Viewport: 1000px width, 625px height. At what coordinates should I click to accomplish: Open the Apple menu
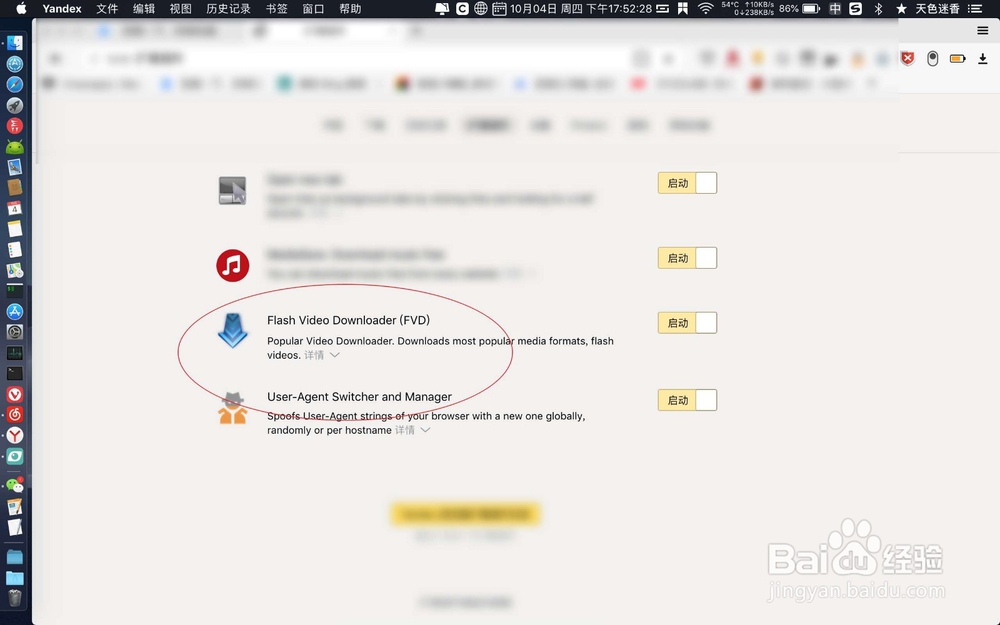click(x=21, y=8)
